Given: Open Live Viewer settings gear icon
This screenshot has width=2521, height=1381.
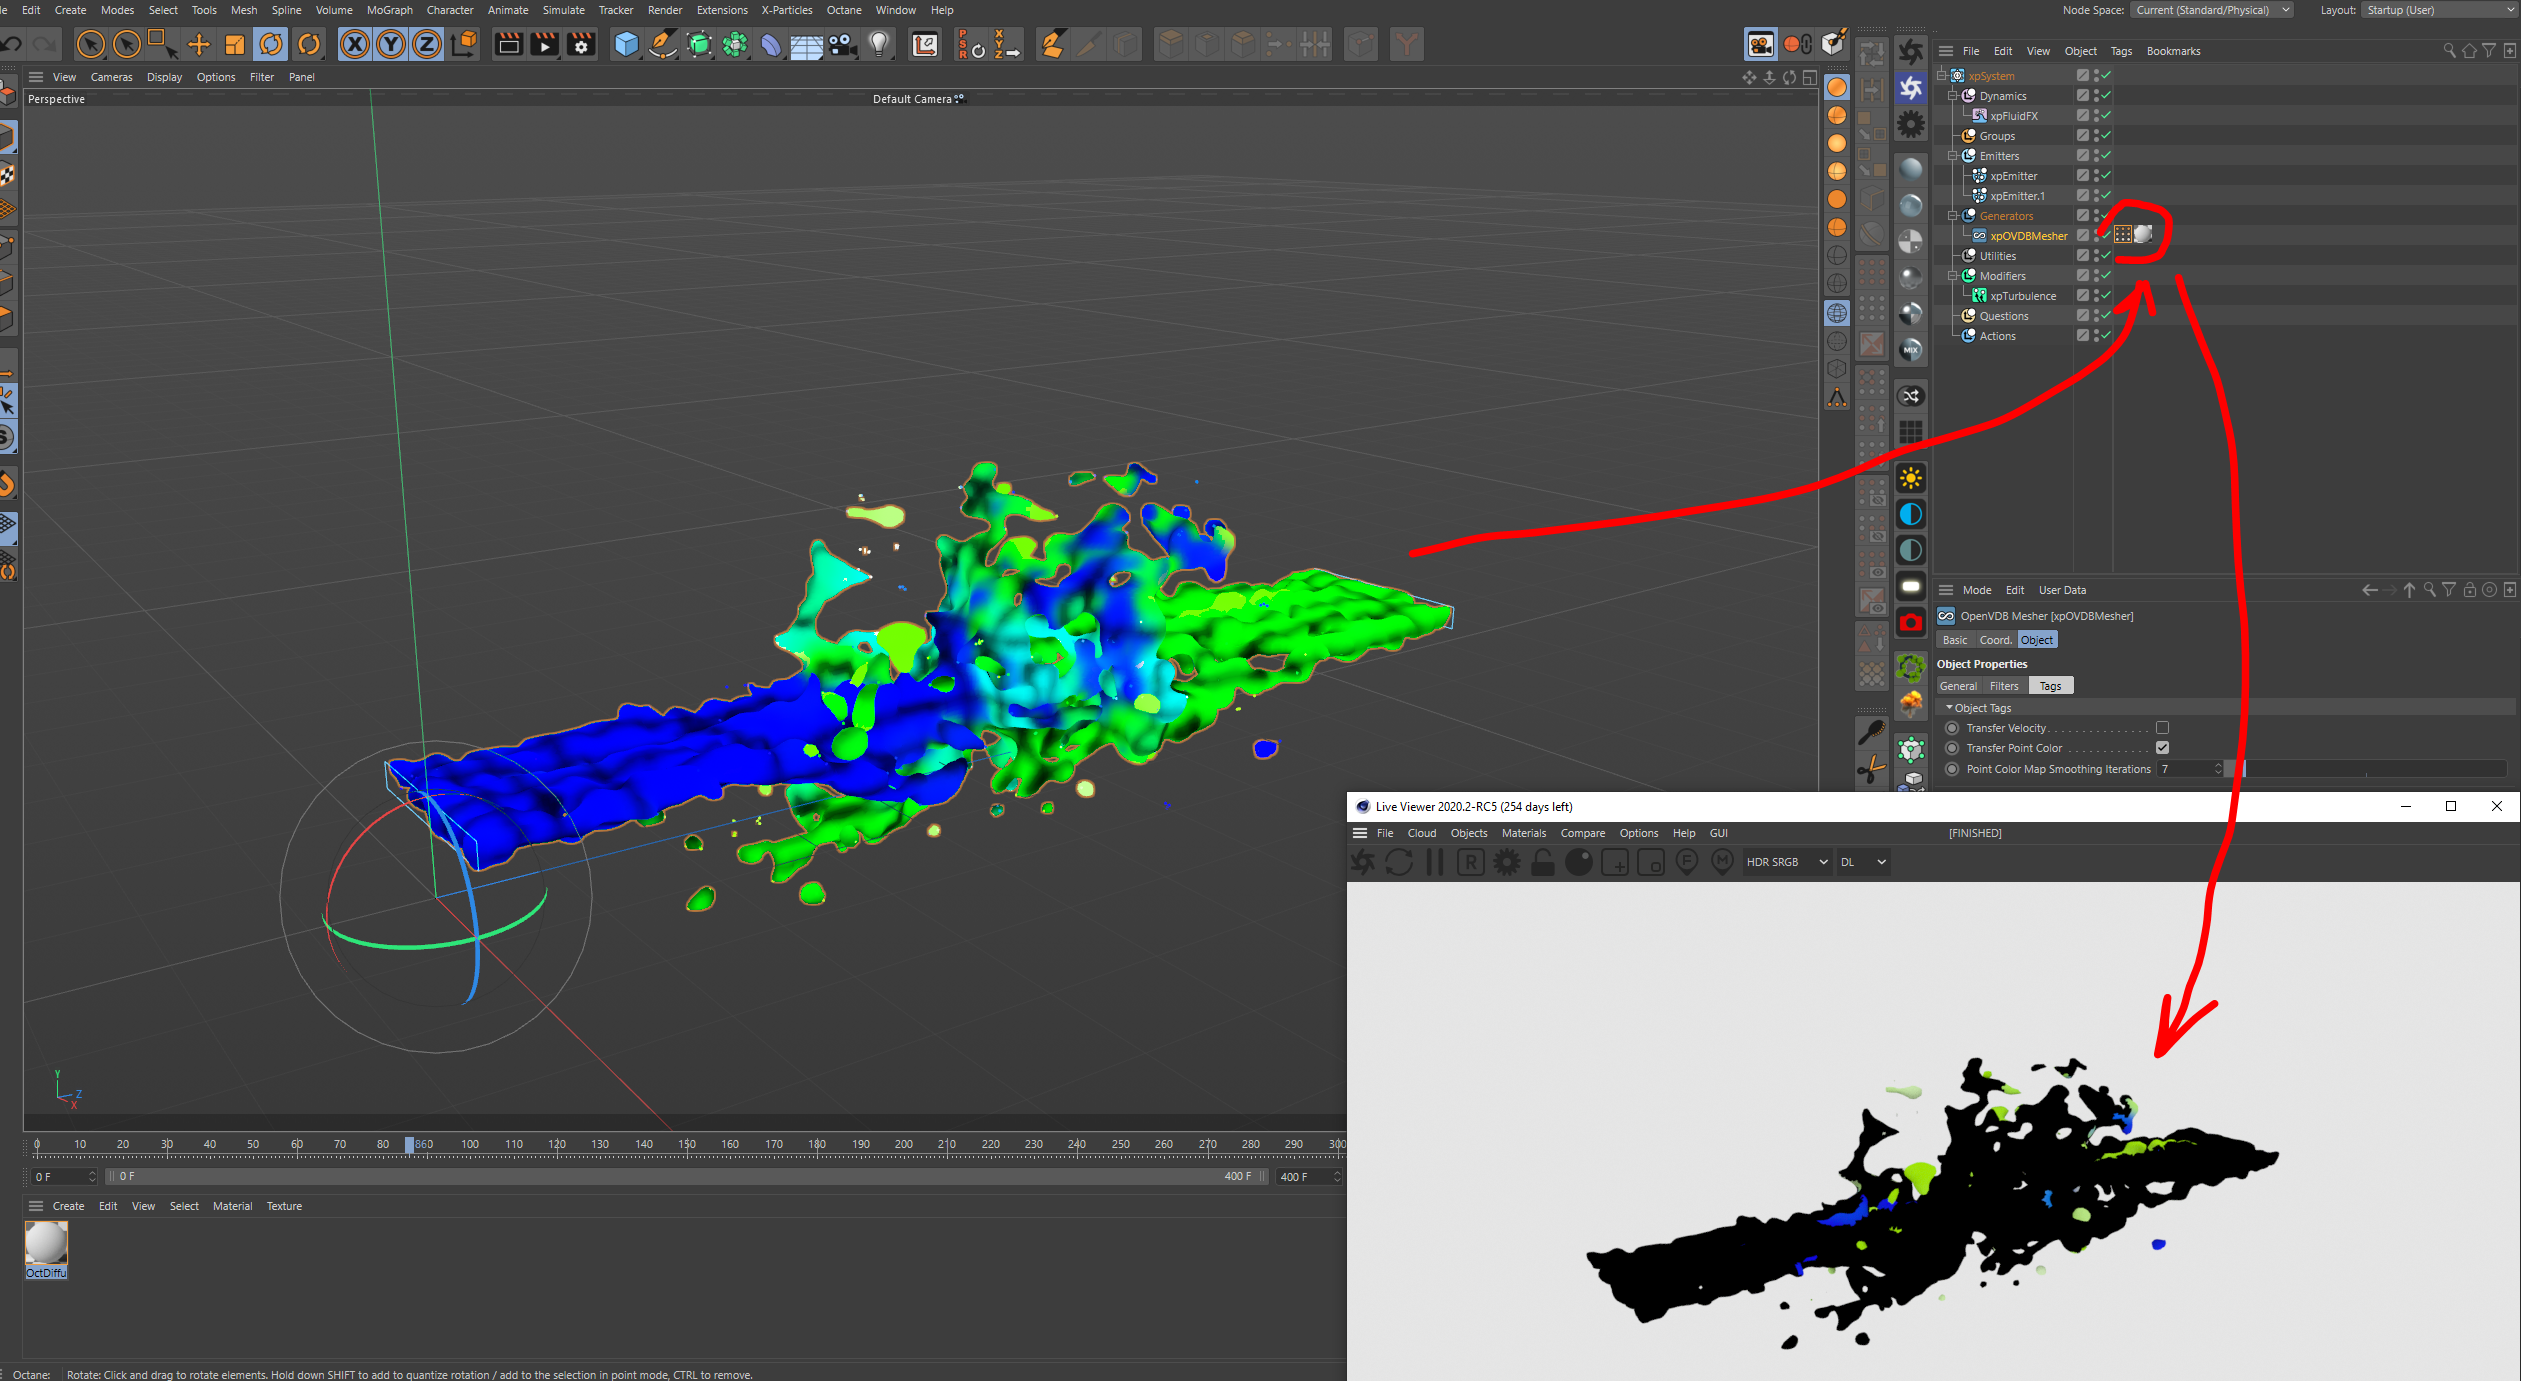Looking at the screenshot, I should (x=1506, y=862).
